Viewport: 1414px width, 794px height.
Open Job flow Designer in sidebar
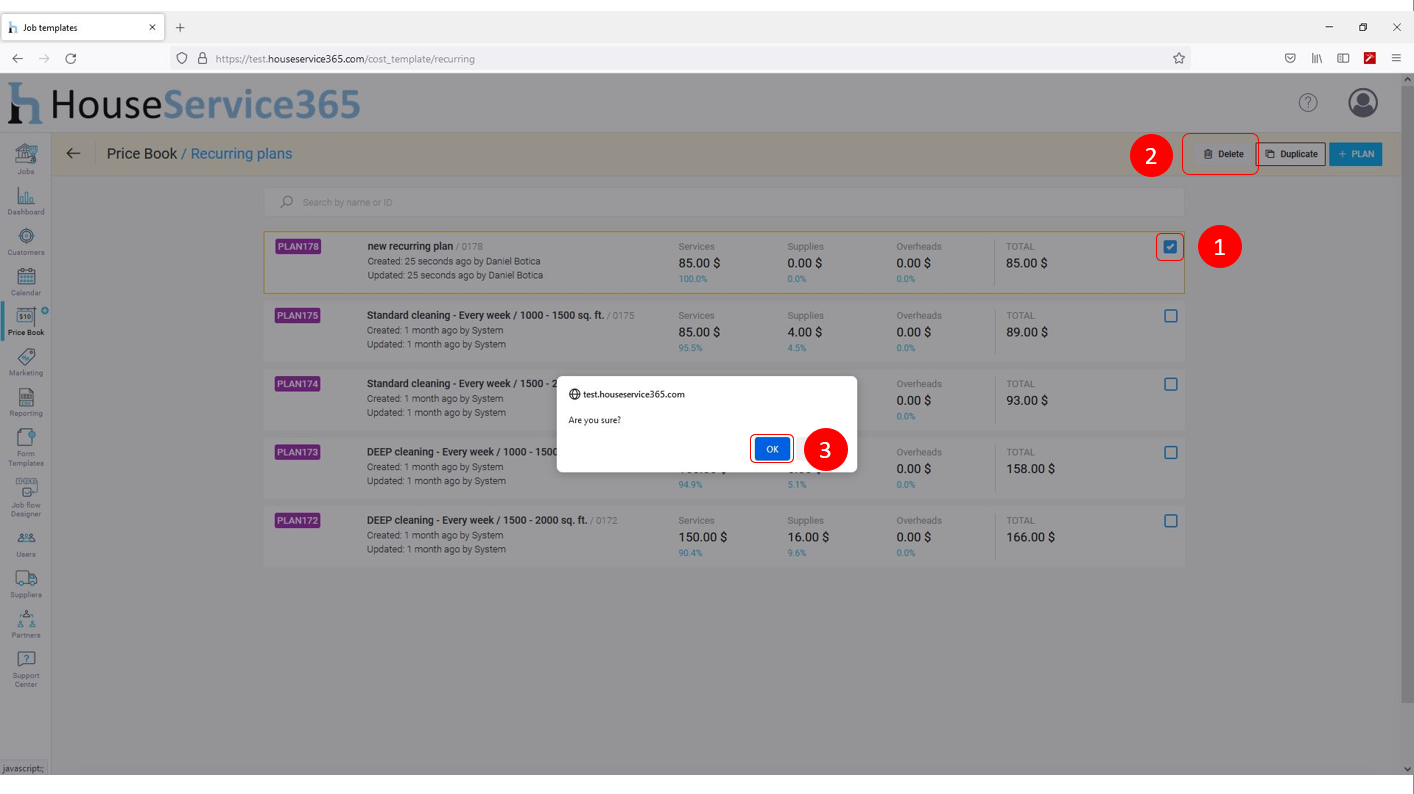coord(26,497)
